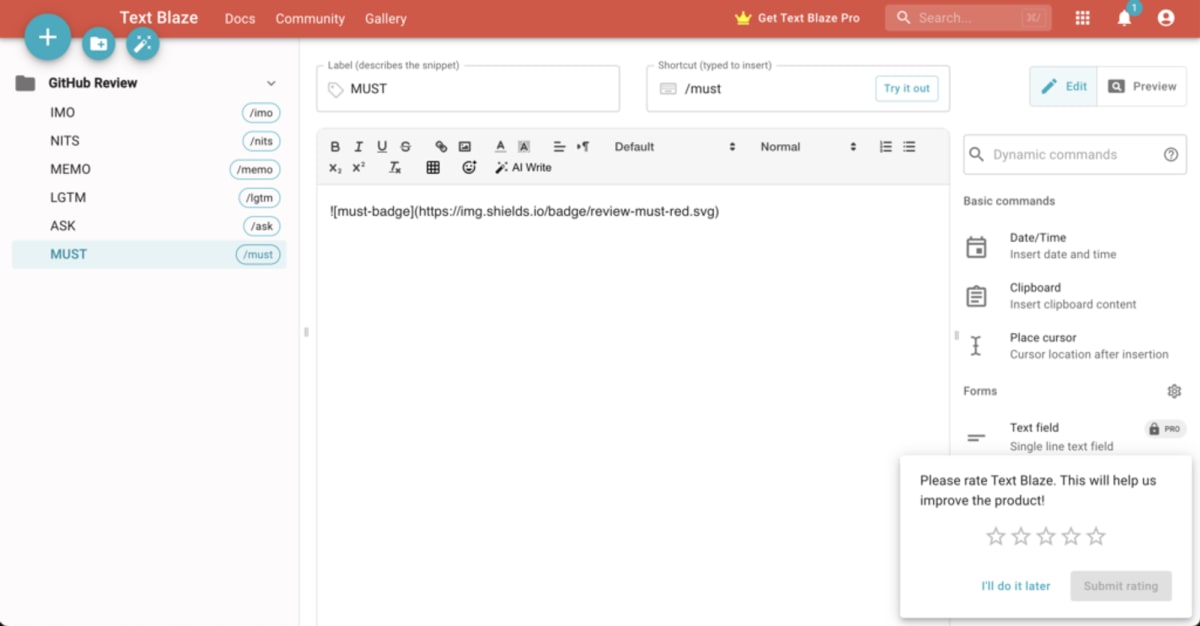Click the Label field containing MUST
The height and width of the screenshot is (626, 1200).
tap(468, 88)
